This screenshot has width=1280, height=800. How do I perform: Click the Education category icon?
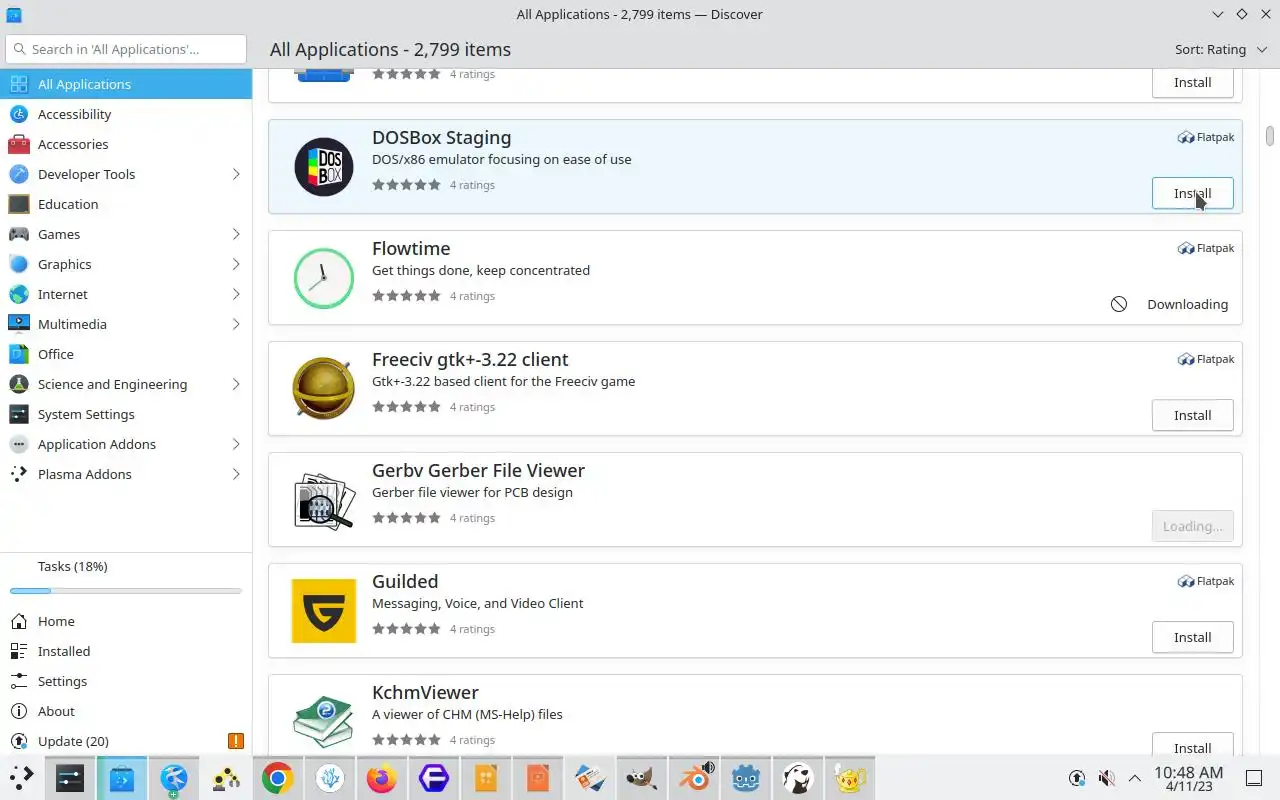[18, 204]
